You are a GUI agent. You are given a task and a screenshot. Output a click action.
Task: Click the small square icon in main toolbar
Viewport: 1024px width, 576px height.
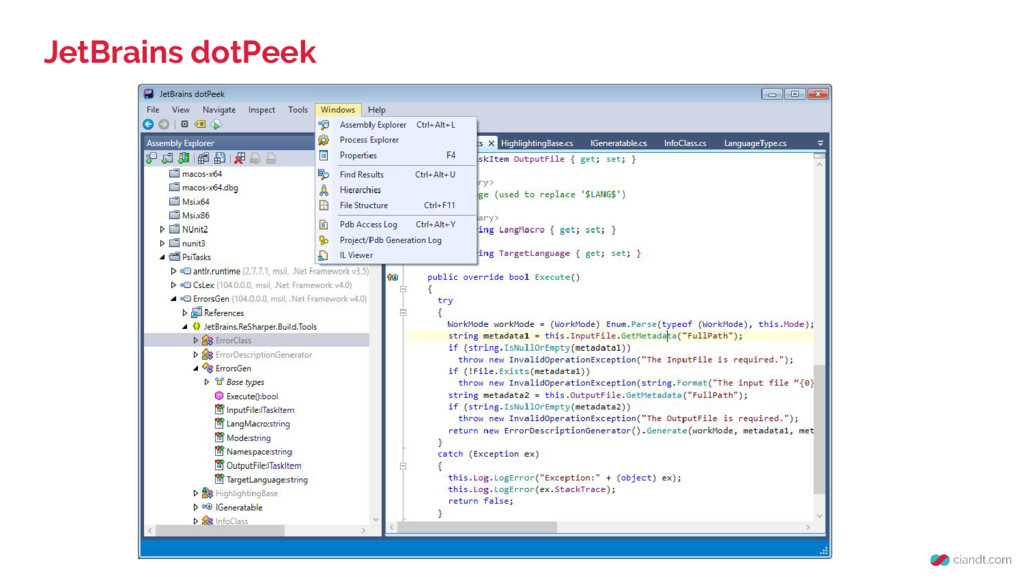[185, 124]
